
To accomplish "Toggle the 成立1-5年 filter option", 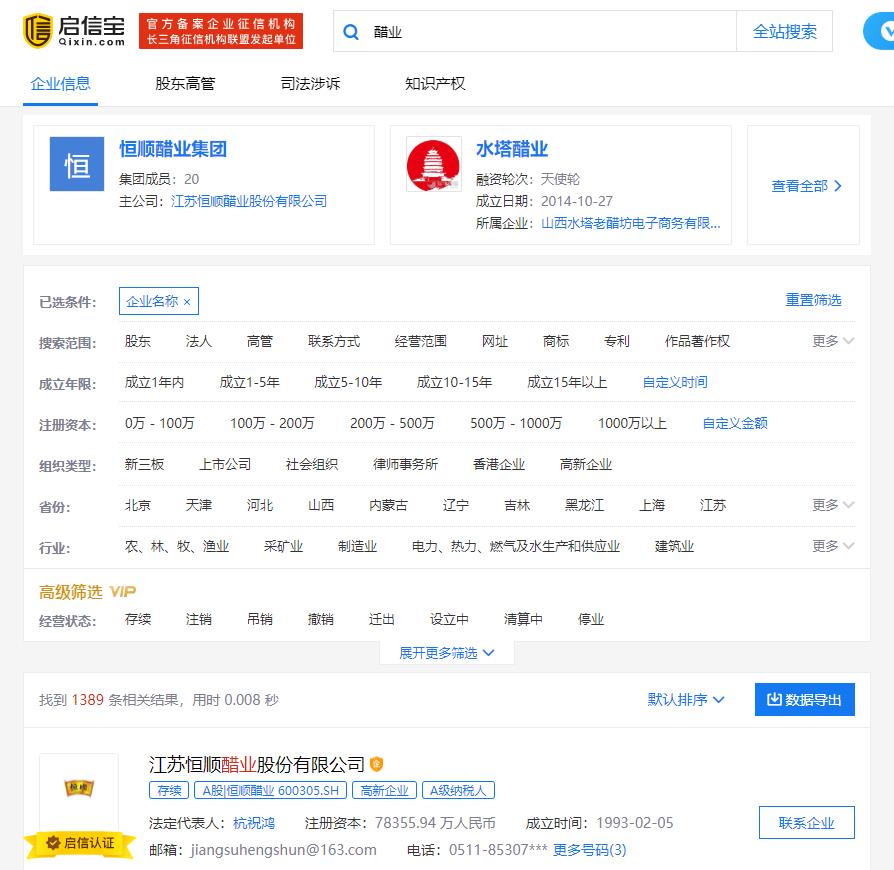I will (x=249, y=382).
